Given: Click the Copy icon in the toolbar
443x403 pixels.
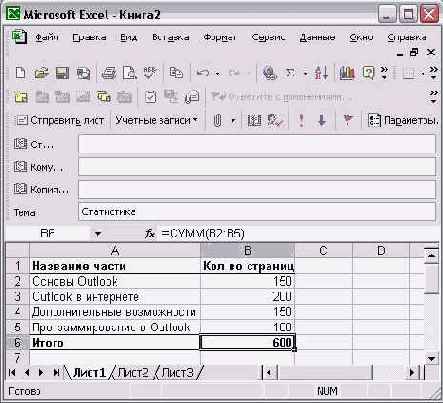Looking at the screenshot, I should [x=176, y=73].
